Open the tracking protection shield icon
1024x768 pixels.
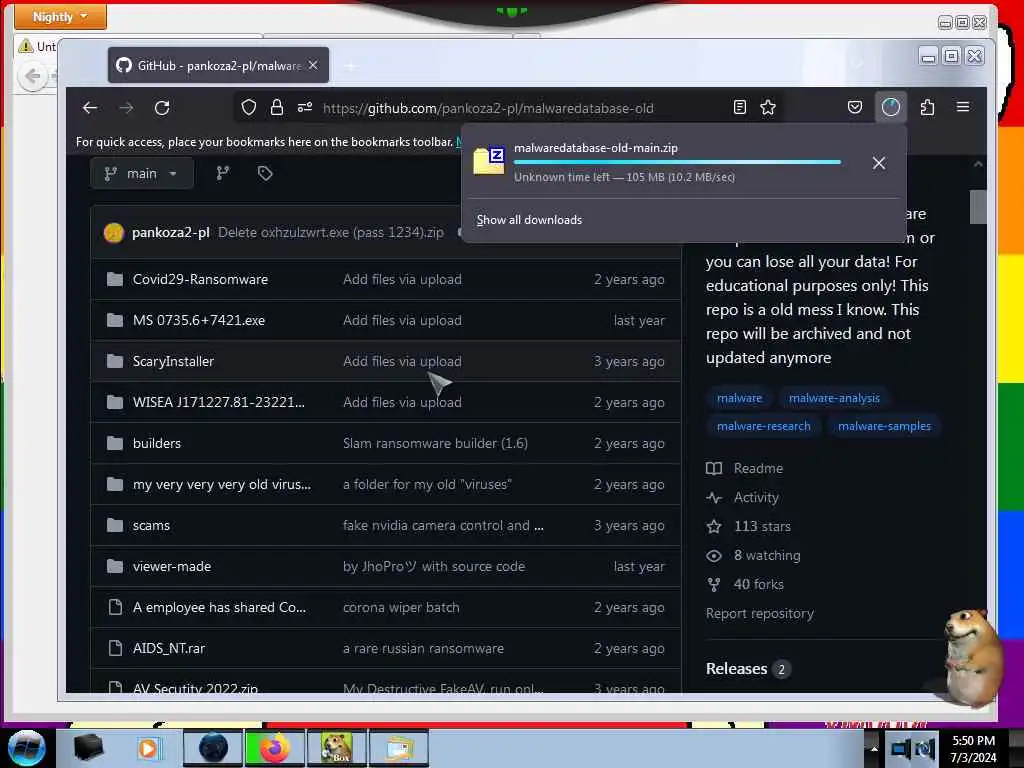coord(249,107)
